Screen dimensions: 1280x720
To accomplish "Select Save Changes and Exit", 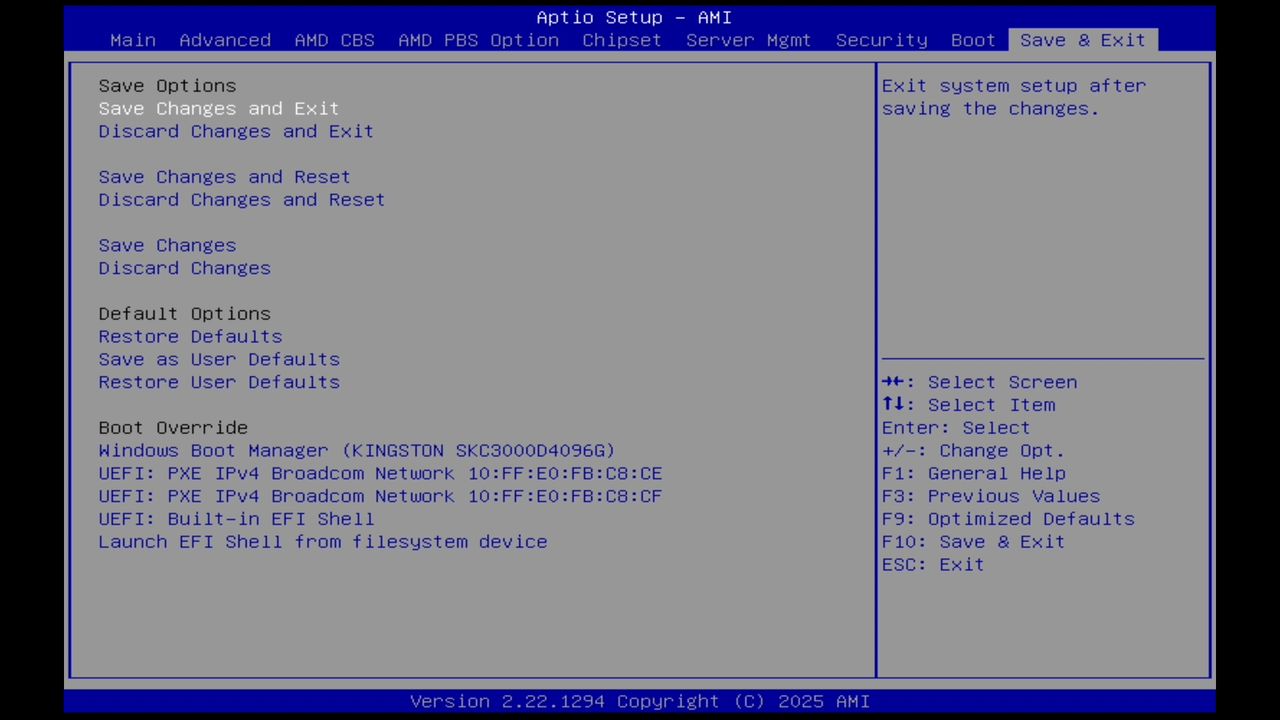I will (x=218, y=108).
